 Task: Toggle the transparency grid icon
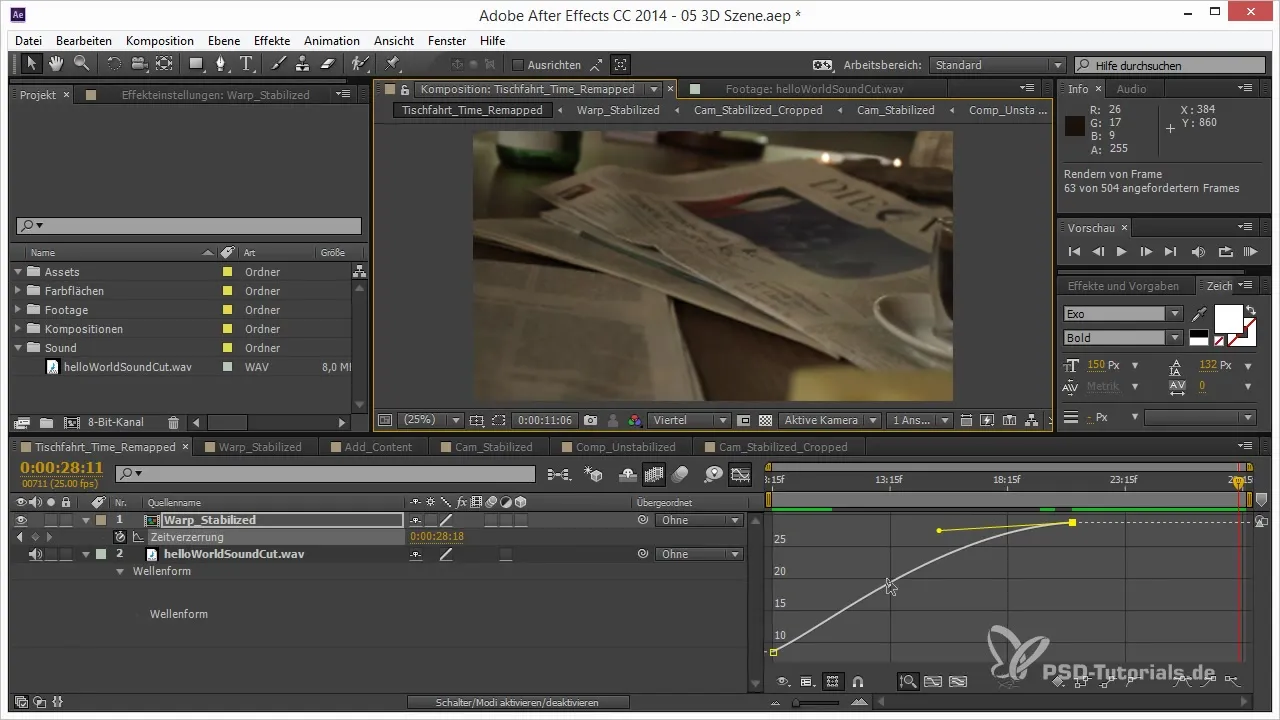tap(766, 421)
